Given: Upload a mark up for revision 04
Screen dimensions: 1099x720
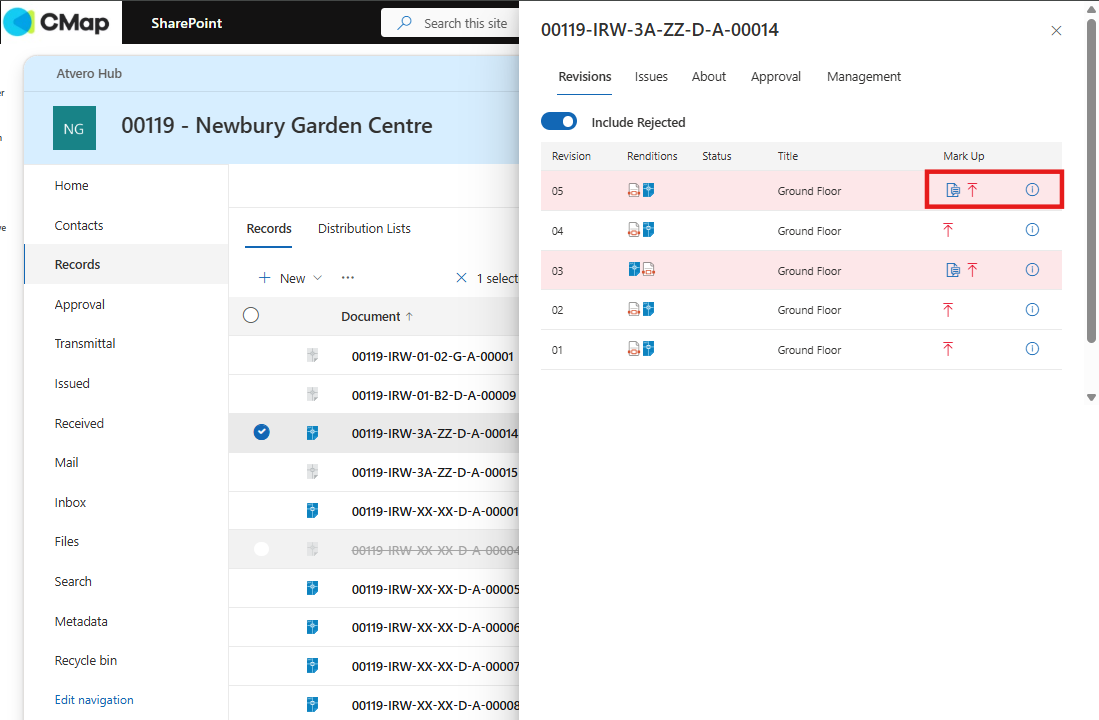Looking at the screenshot, I should [948, 230].
